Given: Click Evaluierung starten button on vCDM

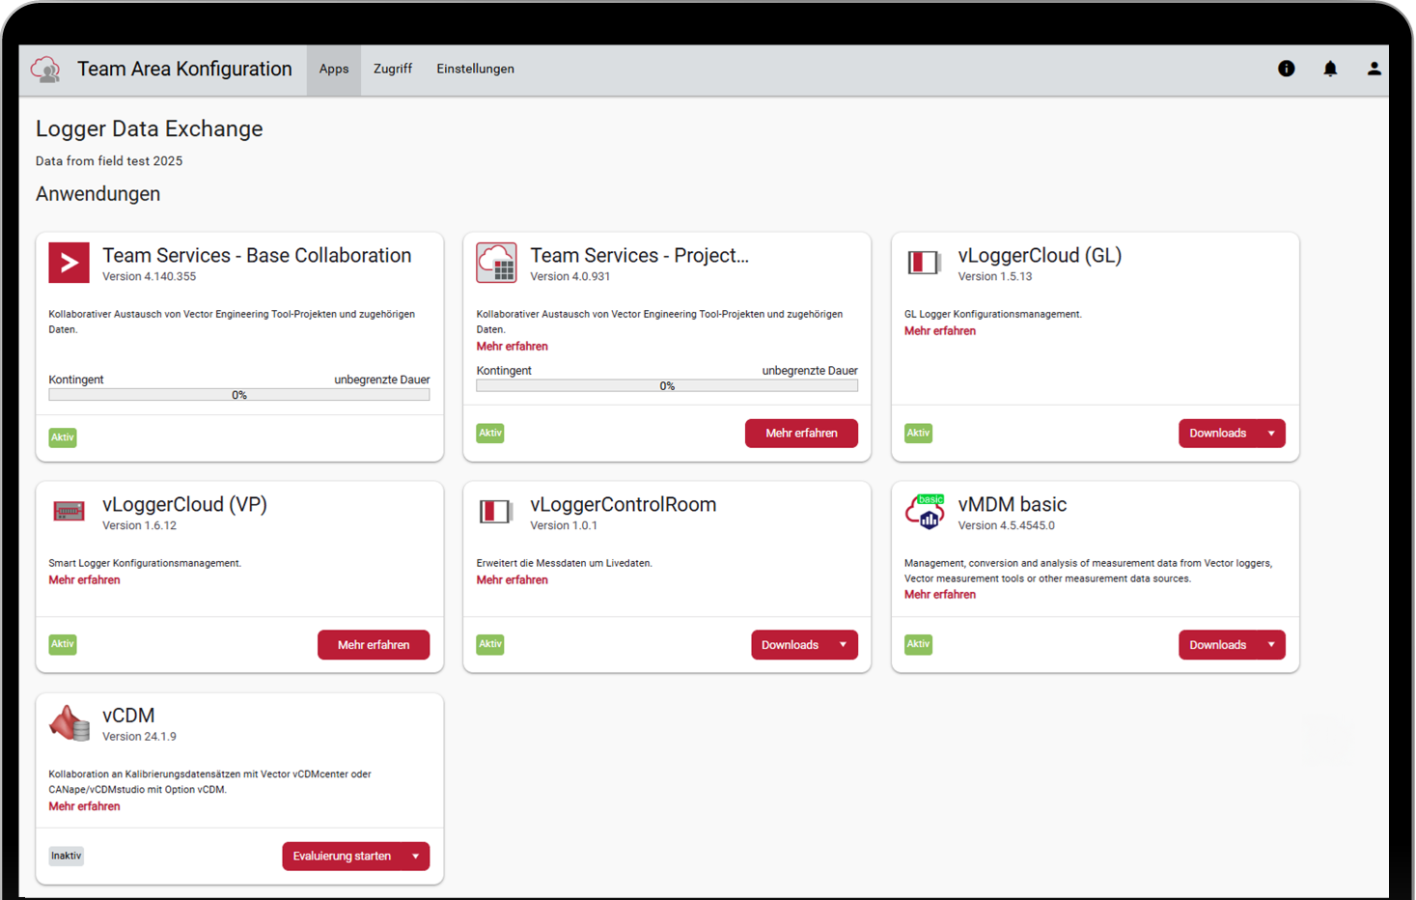Looking at the screenshot, I should pyautogui.click(x=342, y=856).
